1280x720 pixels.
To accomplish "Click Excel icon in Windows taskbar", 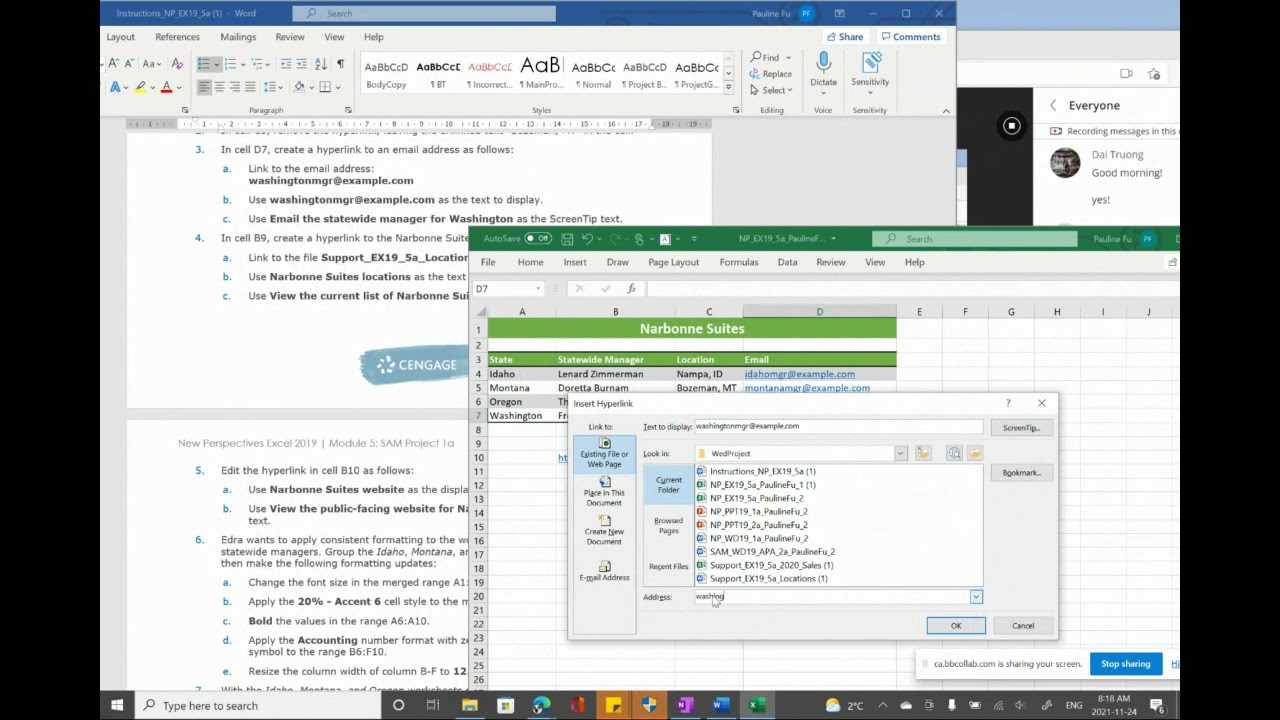I will point(757,706).
